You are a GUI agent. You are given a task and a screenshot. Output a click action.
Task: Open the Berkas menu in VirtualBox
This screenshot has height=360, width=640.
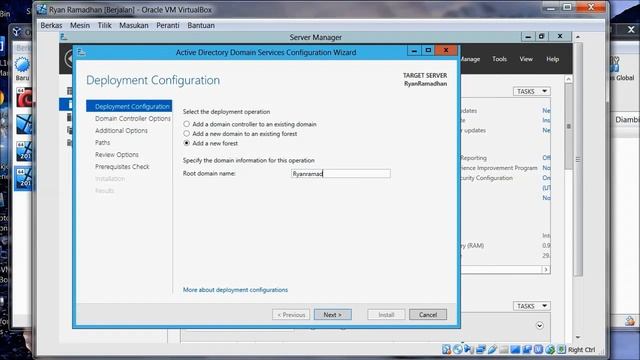click(51, 25)
